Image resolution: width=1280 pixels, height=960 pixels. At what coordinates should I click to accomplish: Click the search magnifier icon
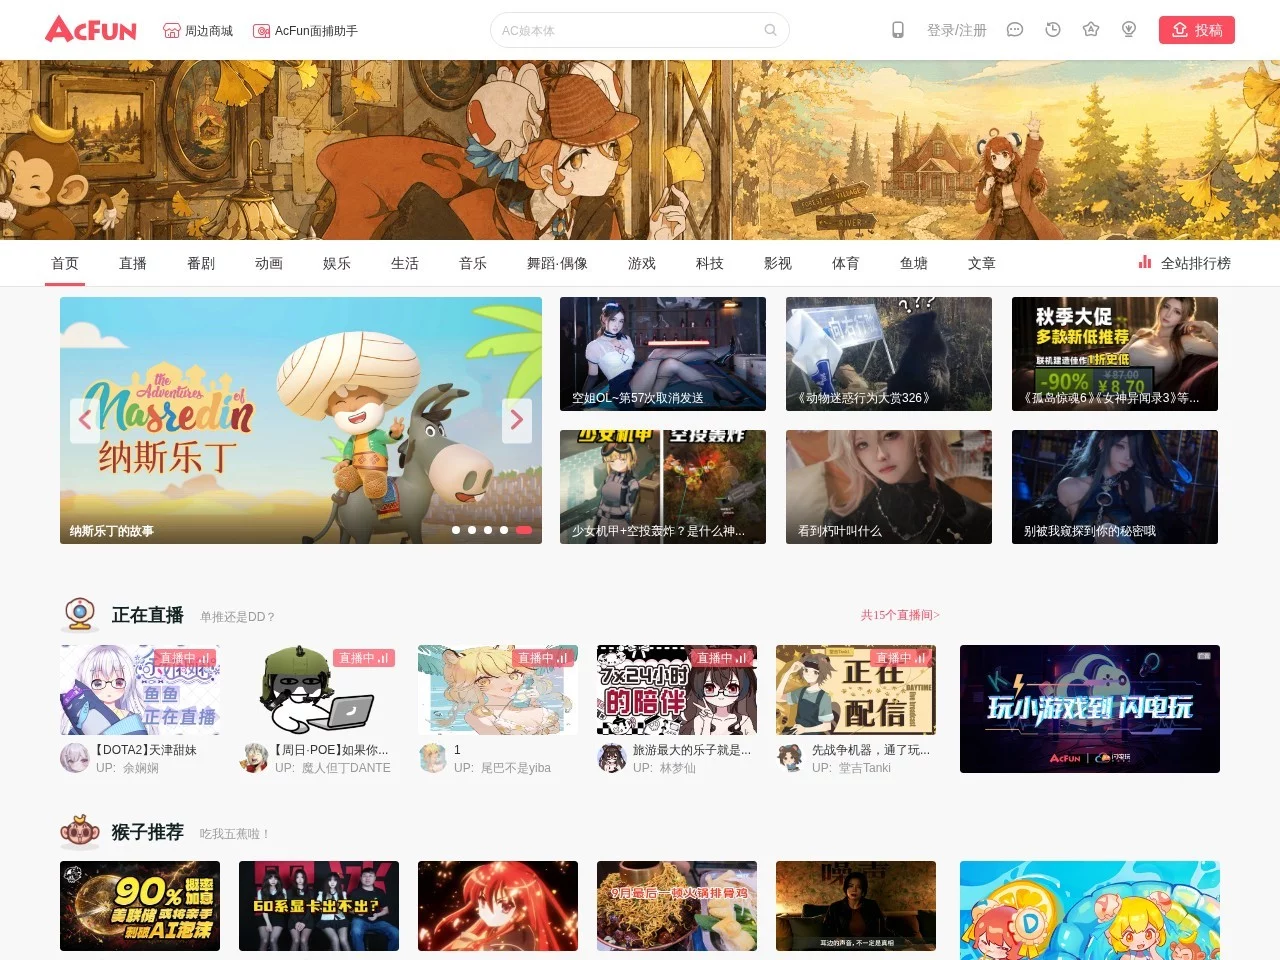tap(770, 30)
